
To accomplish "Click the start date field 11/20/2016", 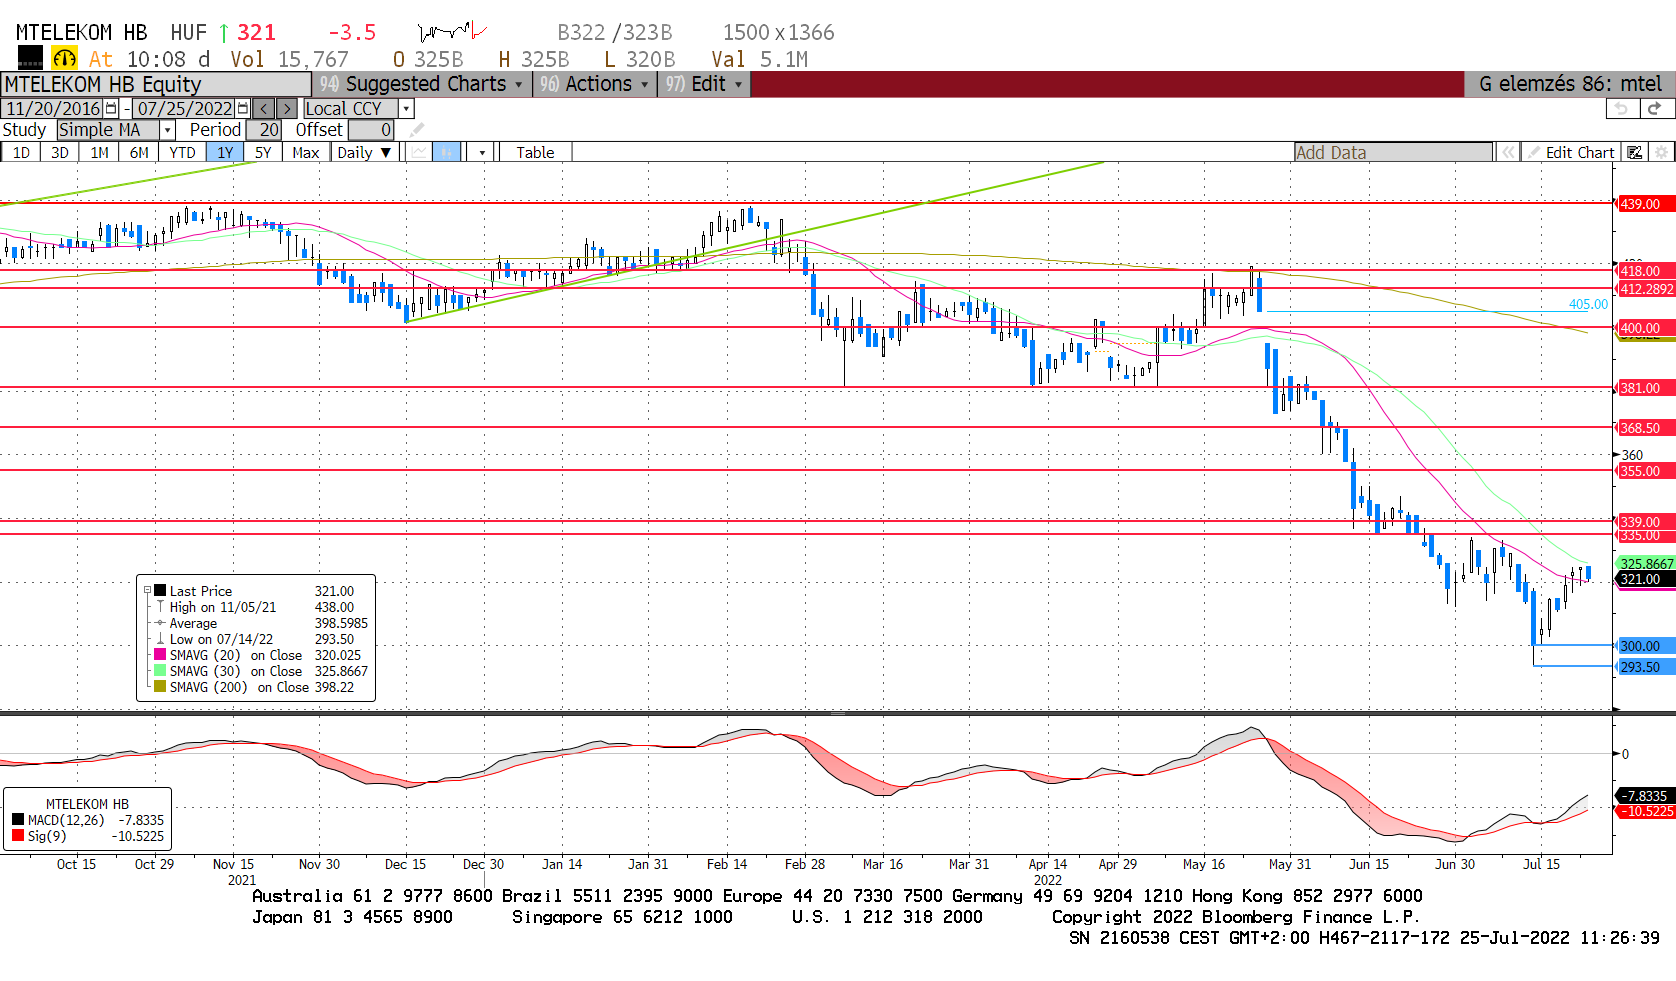I will point(53,108).
